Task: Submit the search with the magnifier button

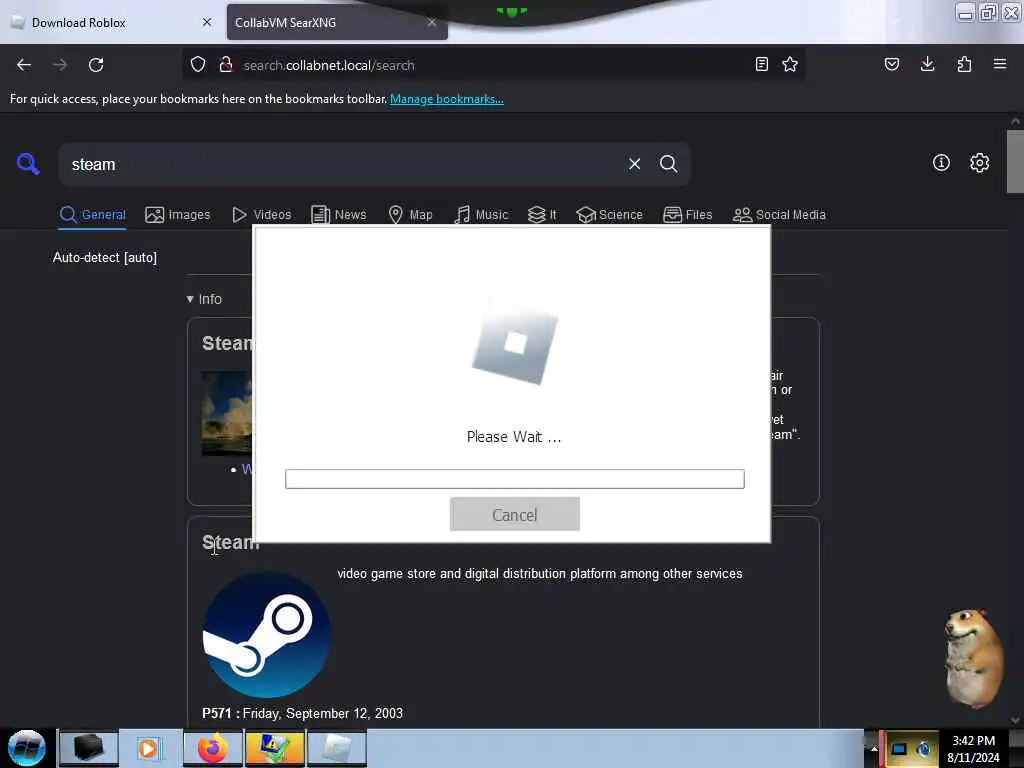Action: [668, 164]
